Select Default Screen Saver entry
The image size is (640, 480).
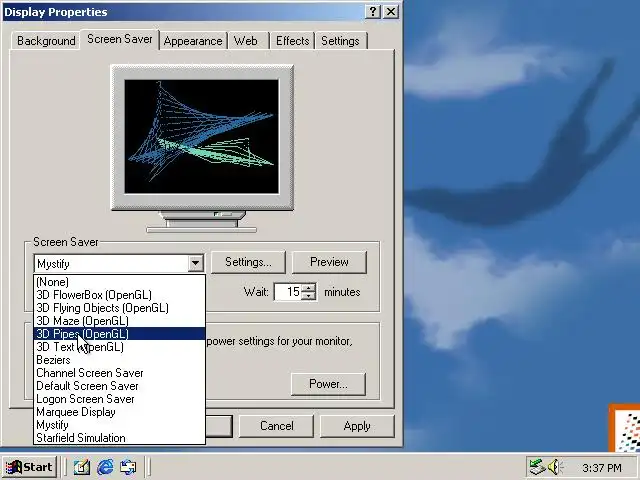(119, 386)
